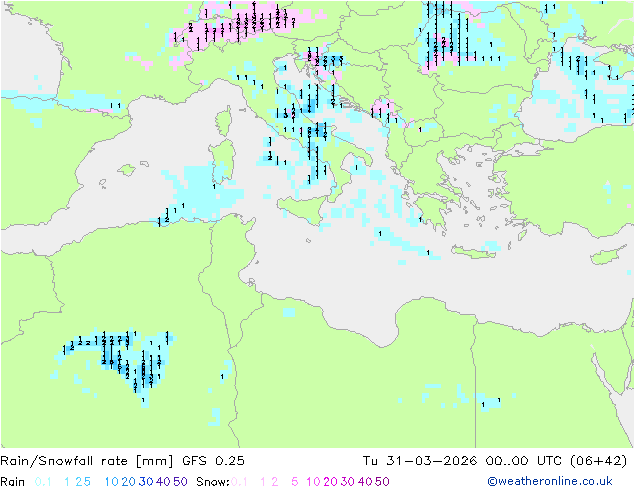Screen dimensions: 634x490
Task: Click the '(06+42)' forecast run text
Action: coord(599,461)
